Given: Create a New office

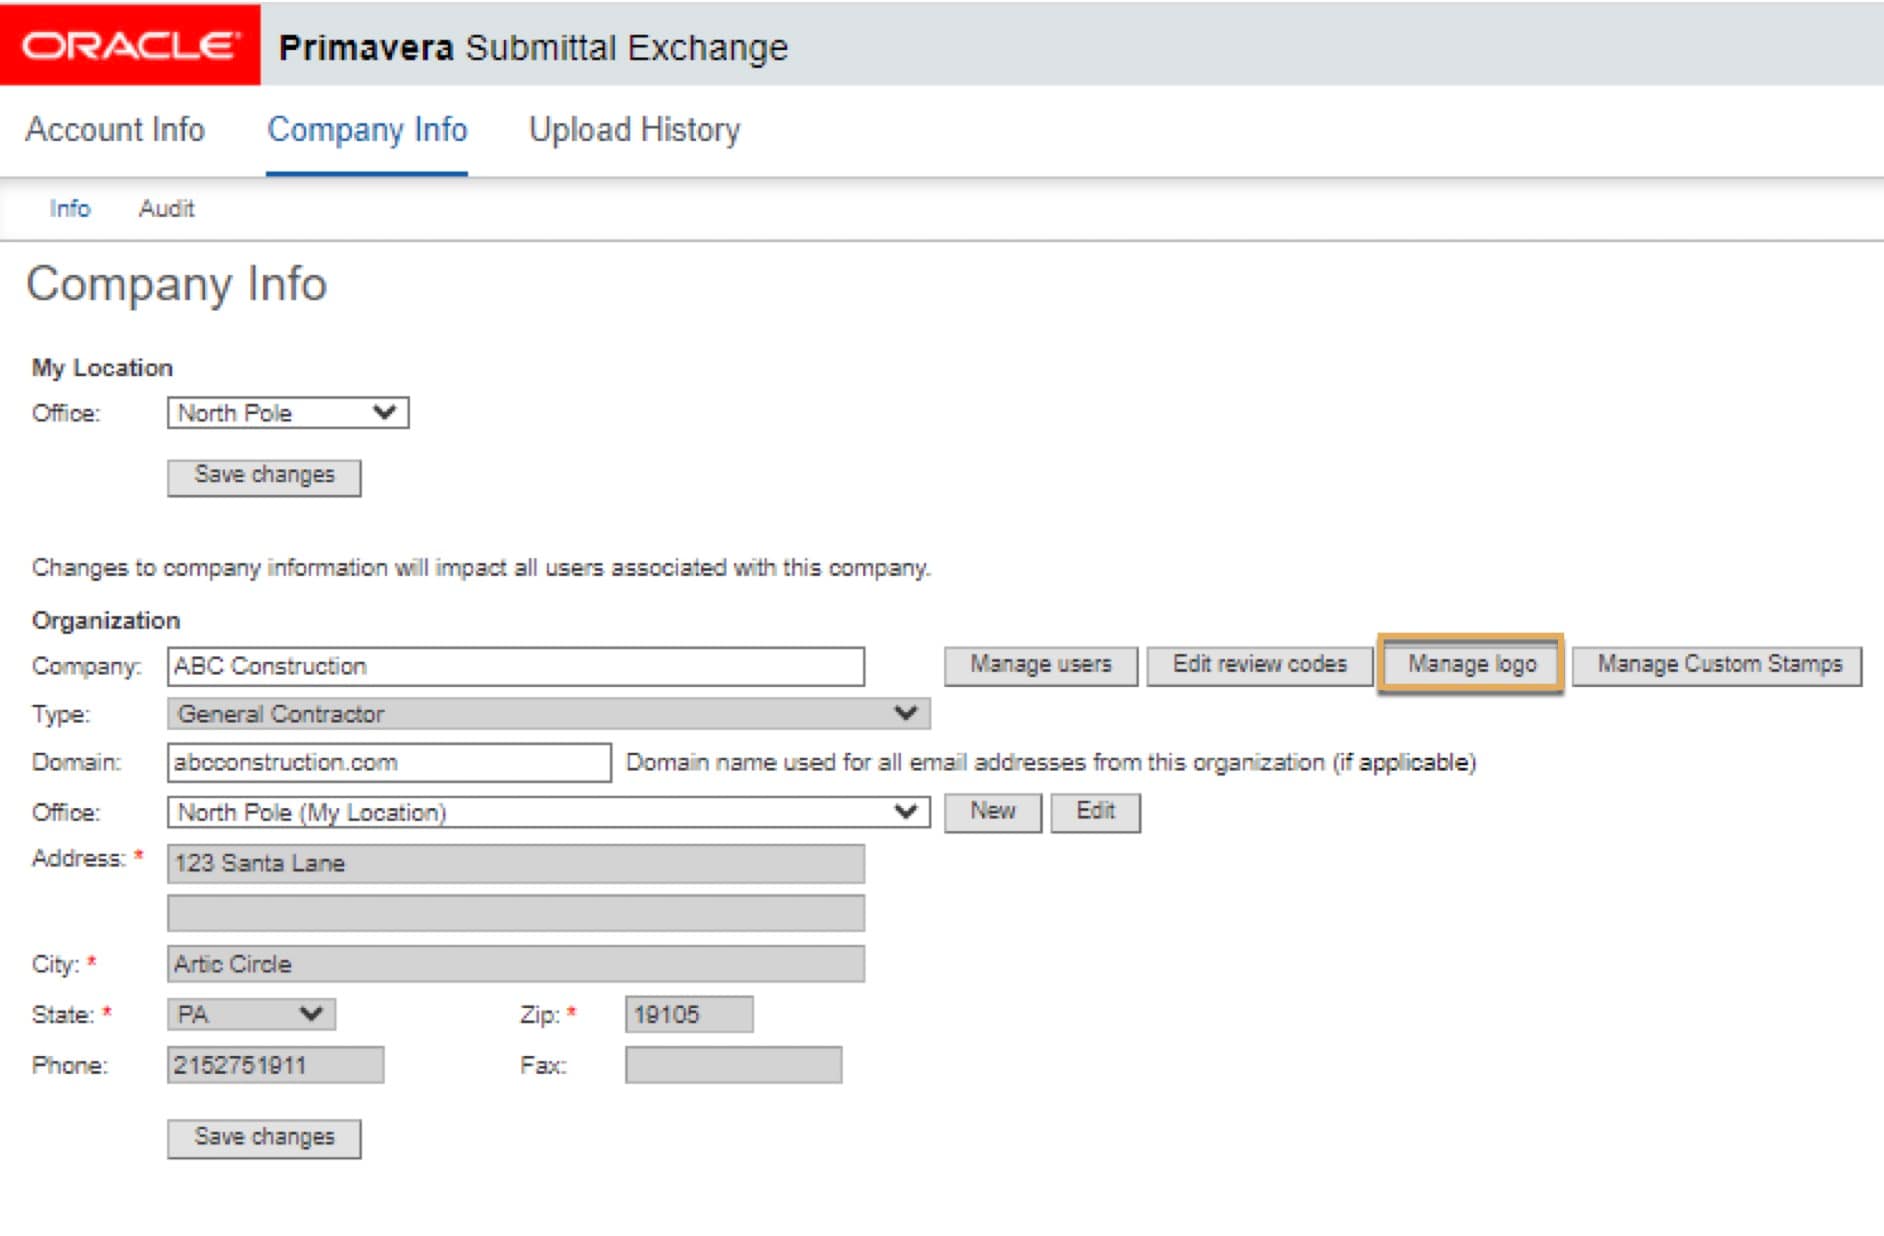Looking at the screenshot, I should 992,811.
